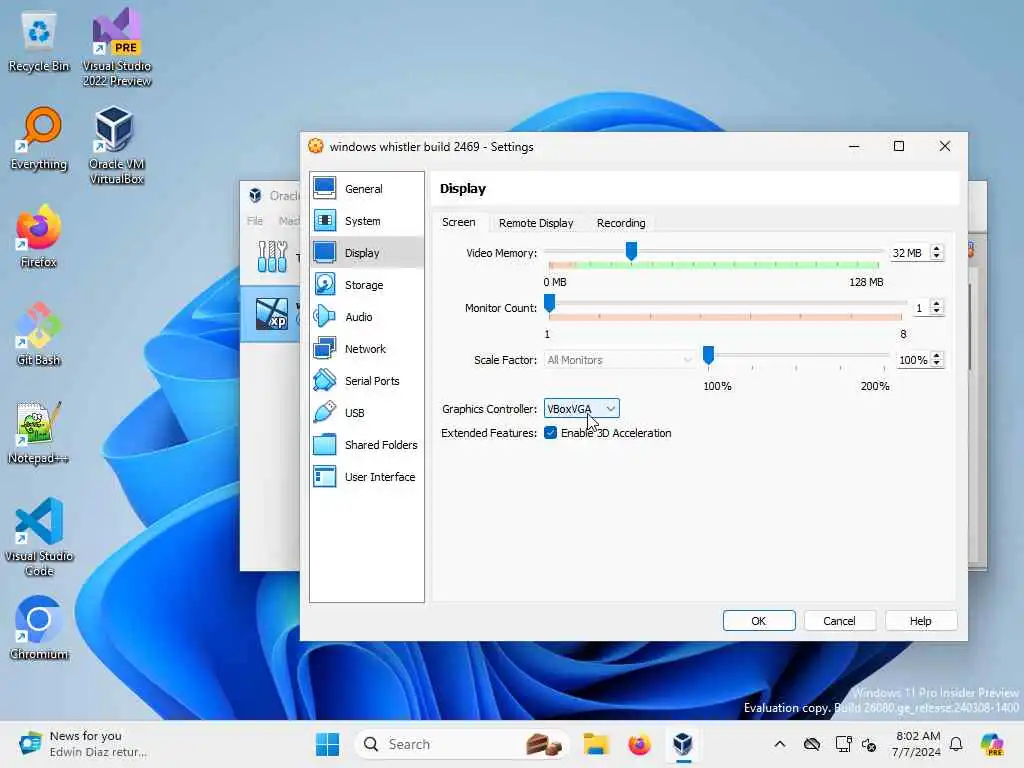This screenshot has width=1024, height=768.
Task: Click the Oracle VM VirtualBox desktop shortcut
Action: (x=116, y=145)
